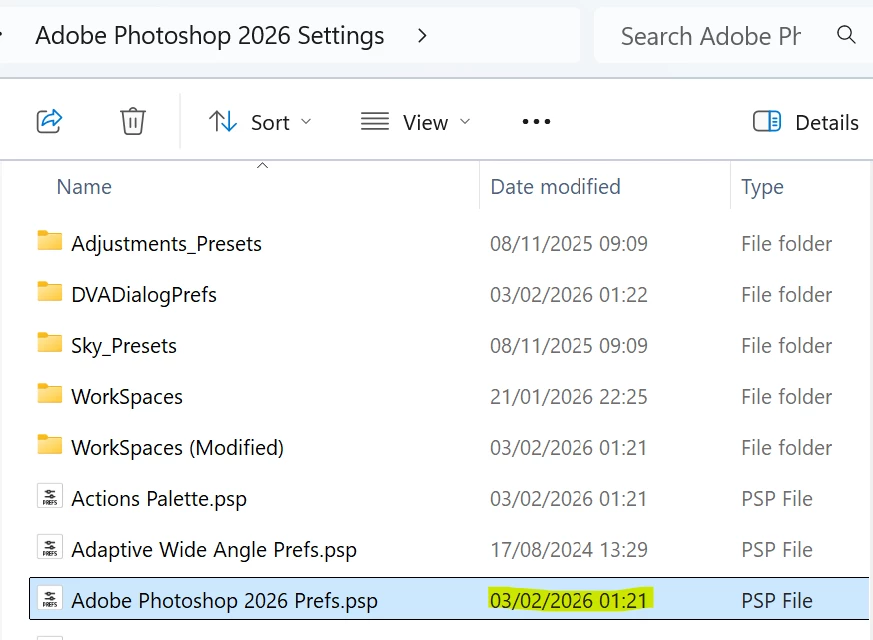Sort by the Date modified column

pos(555,187)
